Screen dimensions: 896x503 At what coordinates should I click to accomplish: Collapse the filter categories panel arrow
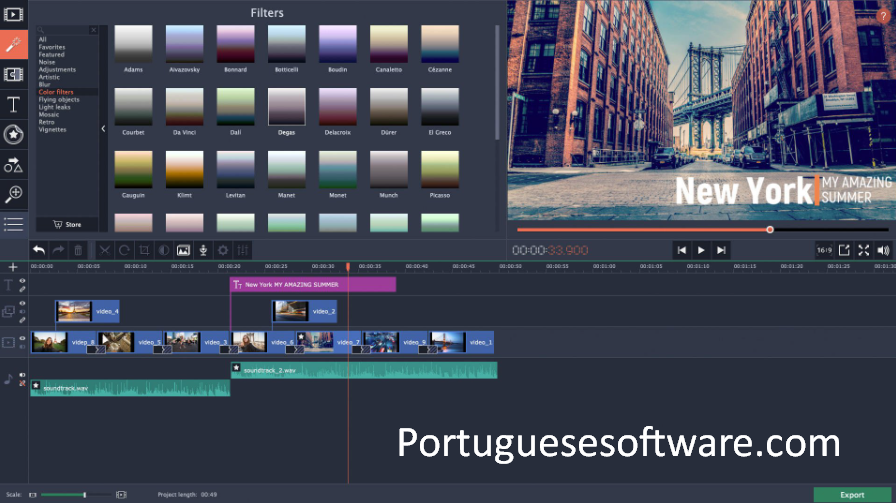click(x=103, y=129)
